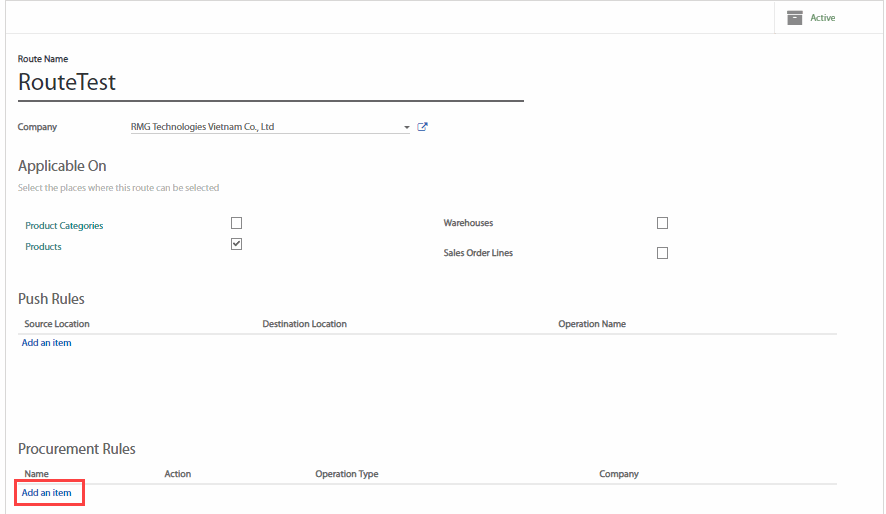This screenshot has height=514, width=886.
Task: Tick the Warehouses checkbox
Action: point(662,223)
